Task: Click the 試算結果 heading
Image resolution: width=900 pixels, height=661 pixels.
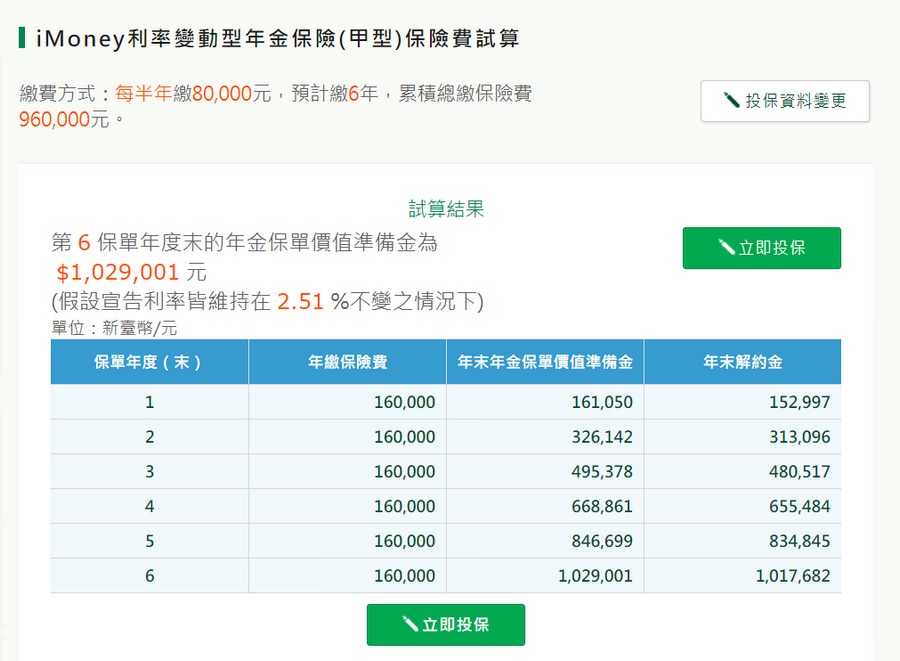Action: 446,209
